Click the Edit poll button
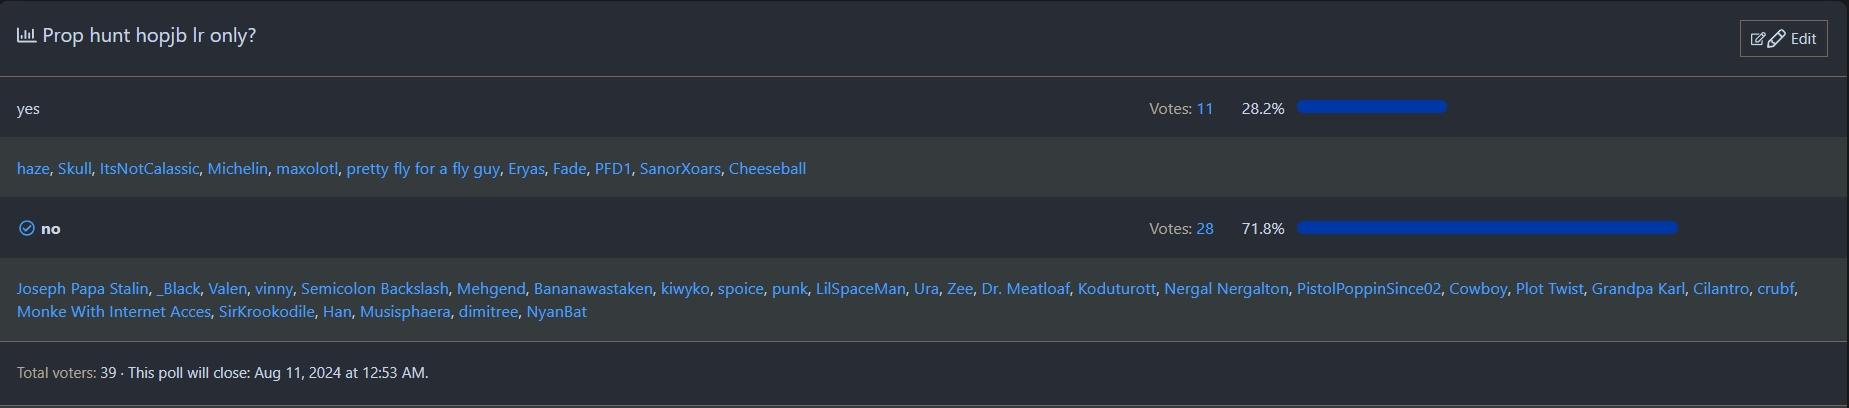Image resolution: width=1849 pixels, height=408 pixels. [x=1783, y=39]
